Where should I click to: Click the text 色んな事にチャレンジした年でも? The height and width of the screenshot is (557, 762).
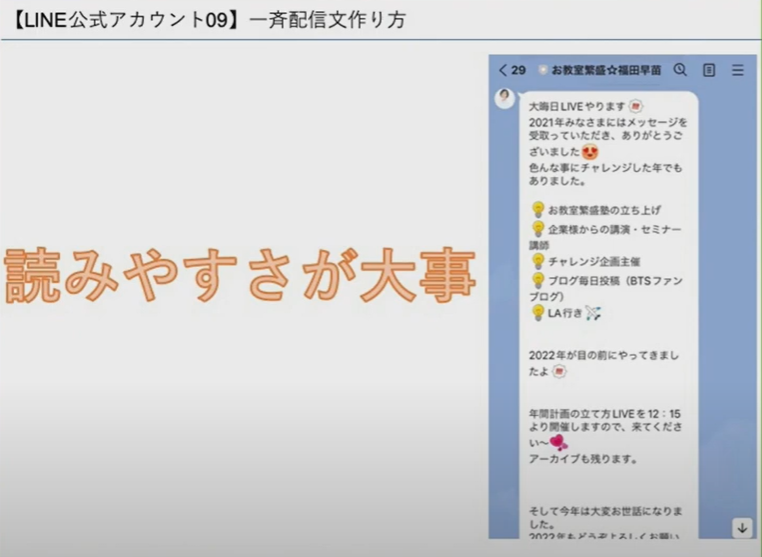point(606,168)
